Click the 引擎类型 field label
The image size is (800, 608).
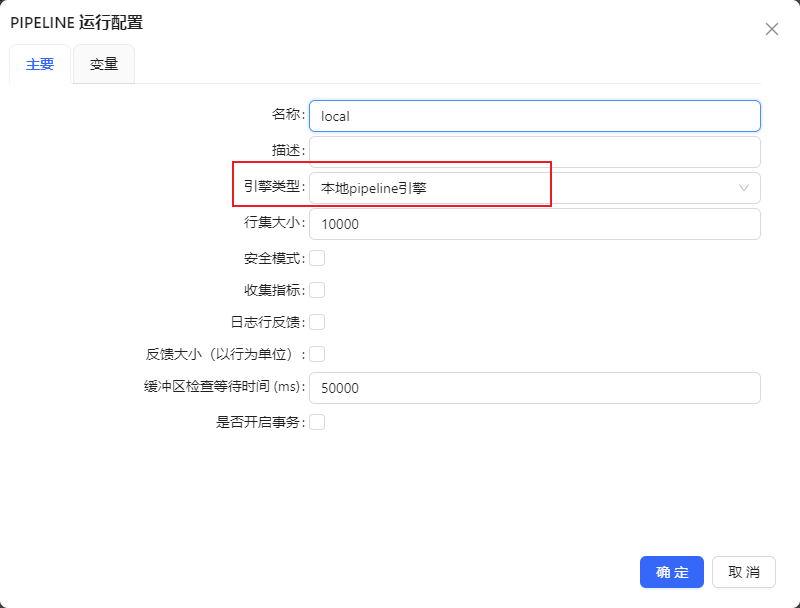(273, 186)
